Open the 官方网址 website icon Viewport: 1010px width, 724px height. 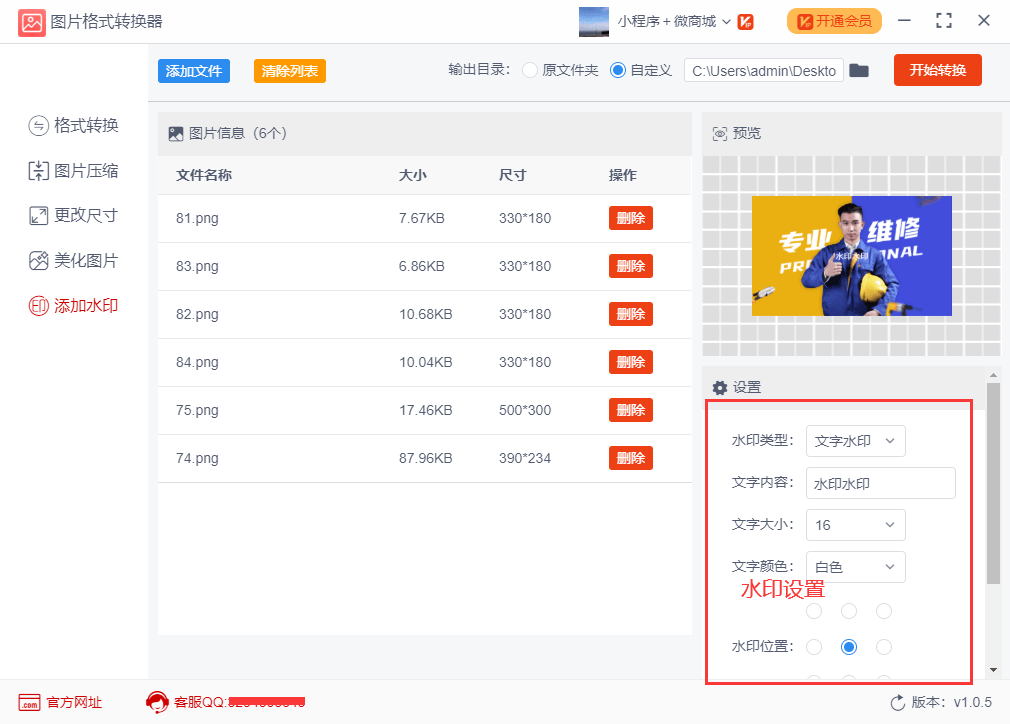pyautogui.click(x=30, y=702)
